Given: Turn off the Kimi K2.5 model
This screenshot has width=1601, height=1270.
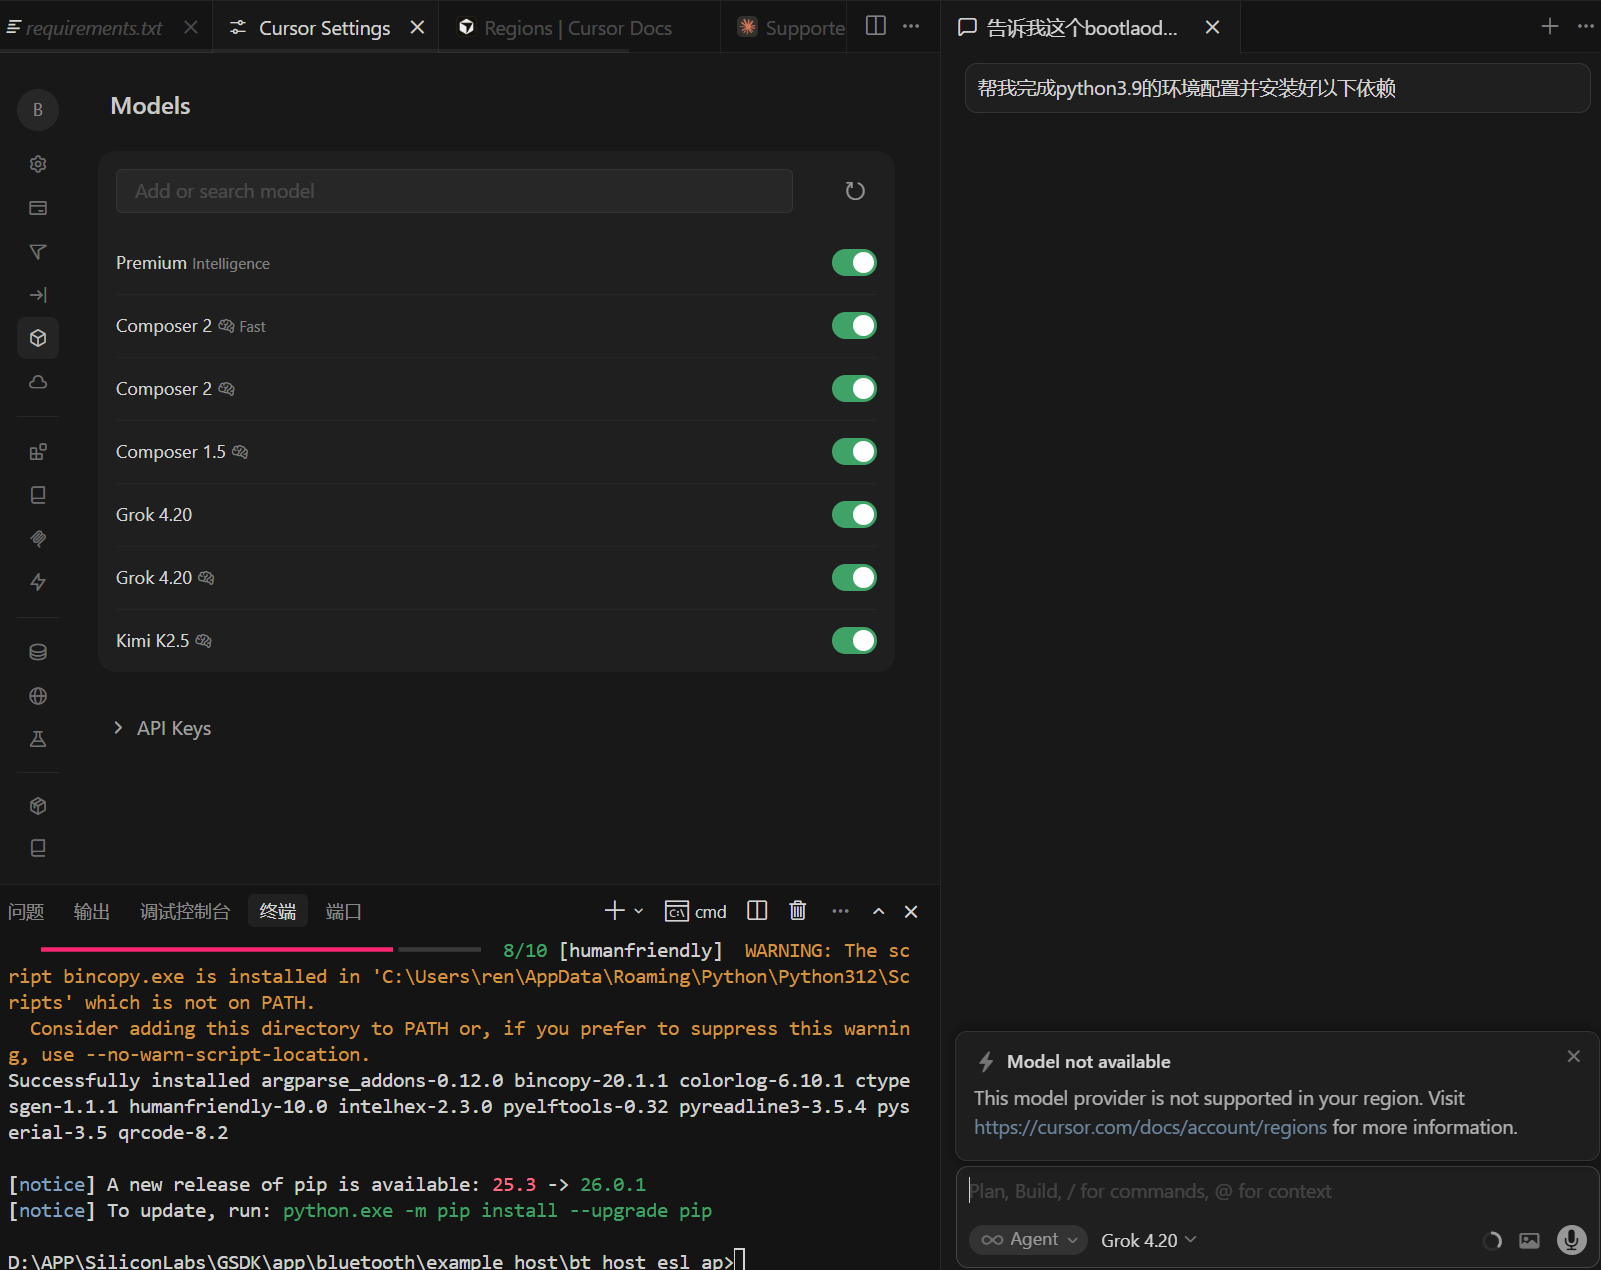Looking at the screenshot, I should [x=854, y=641].
